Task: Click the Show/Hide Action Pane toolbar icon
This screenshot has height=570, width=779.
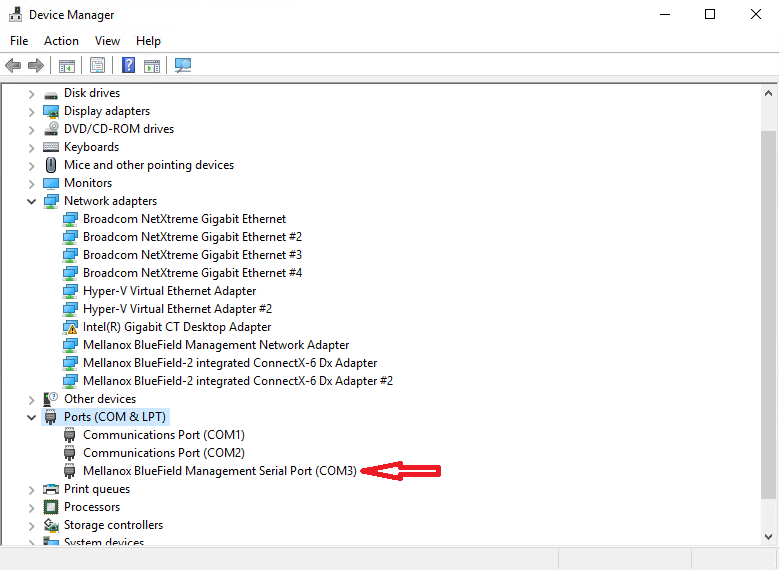Action: [152, 66]
